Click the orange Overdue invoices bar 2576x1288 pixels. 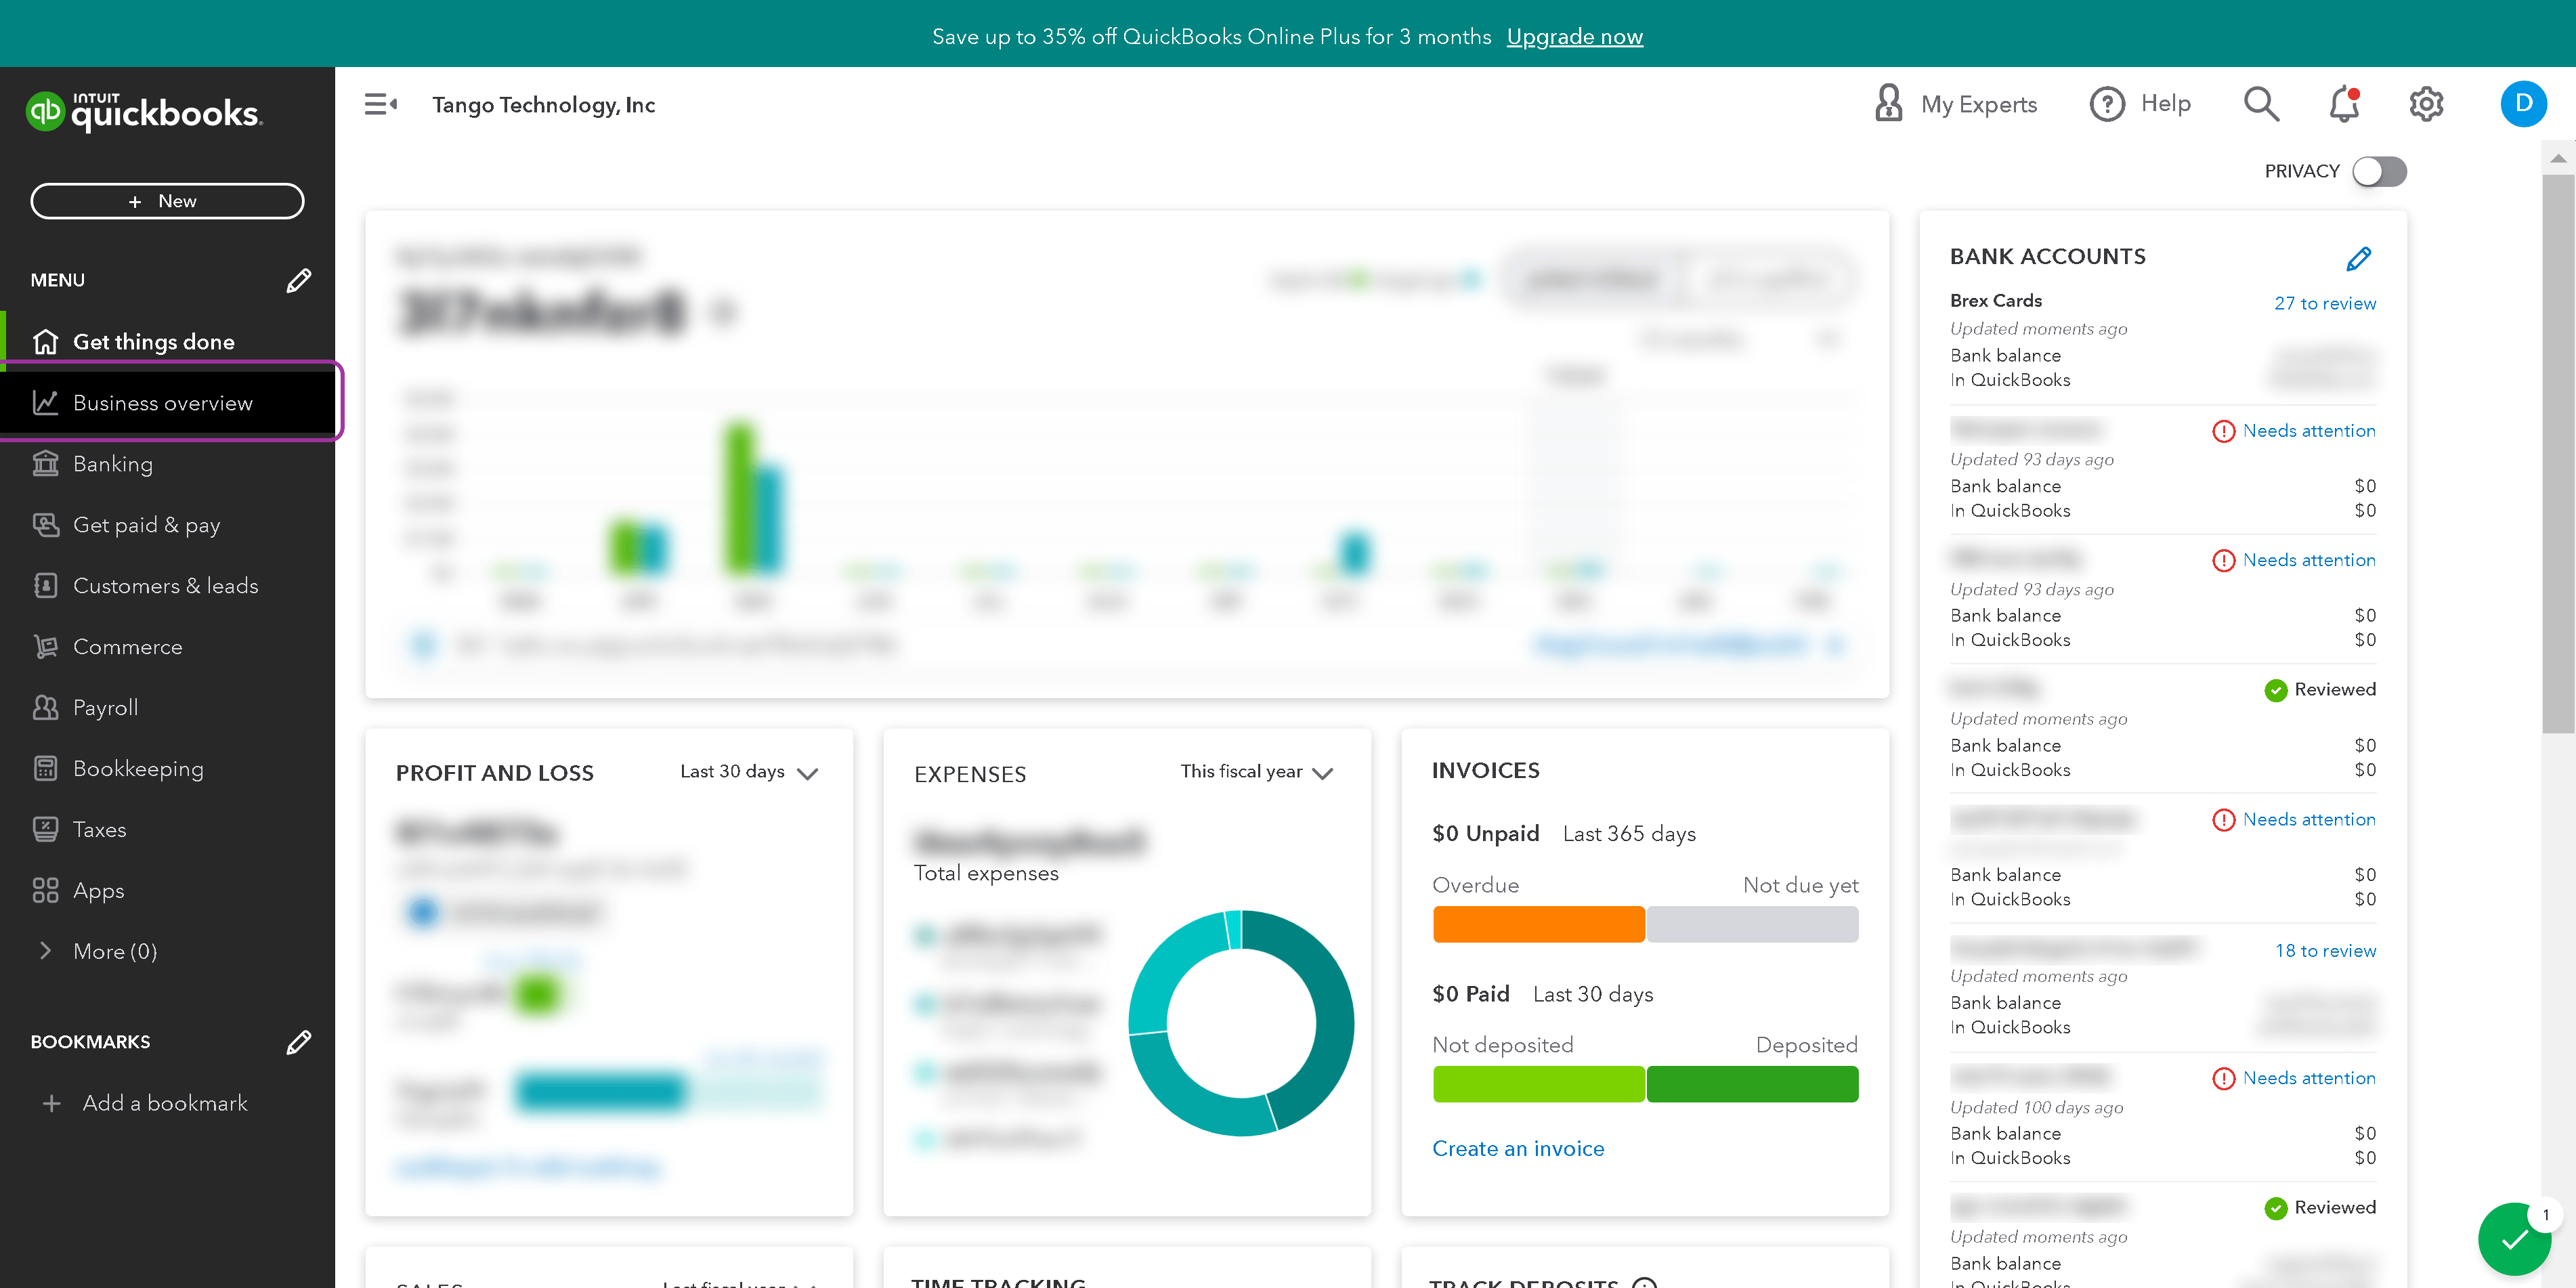(x=1538, y=924)
